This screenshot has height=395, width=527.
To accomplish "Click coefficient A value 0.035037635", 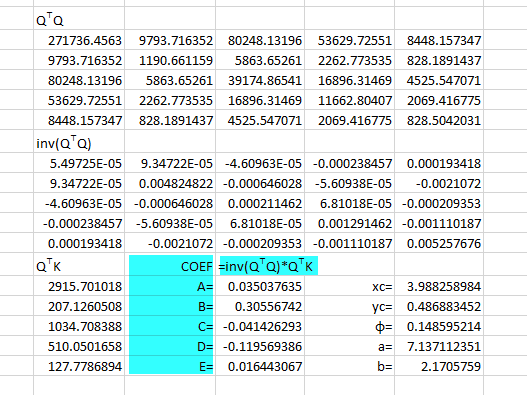I will 260,286.
